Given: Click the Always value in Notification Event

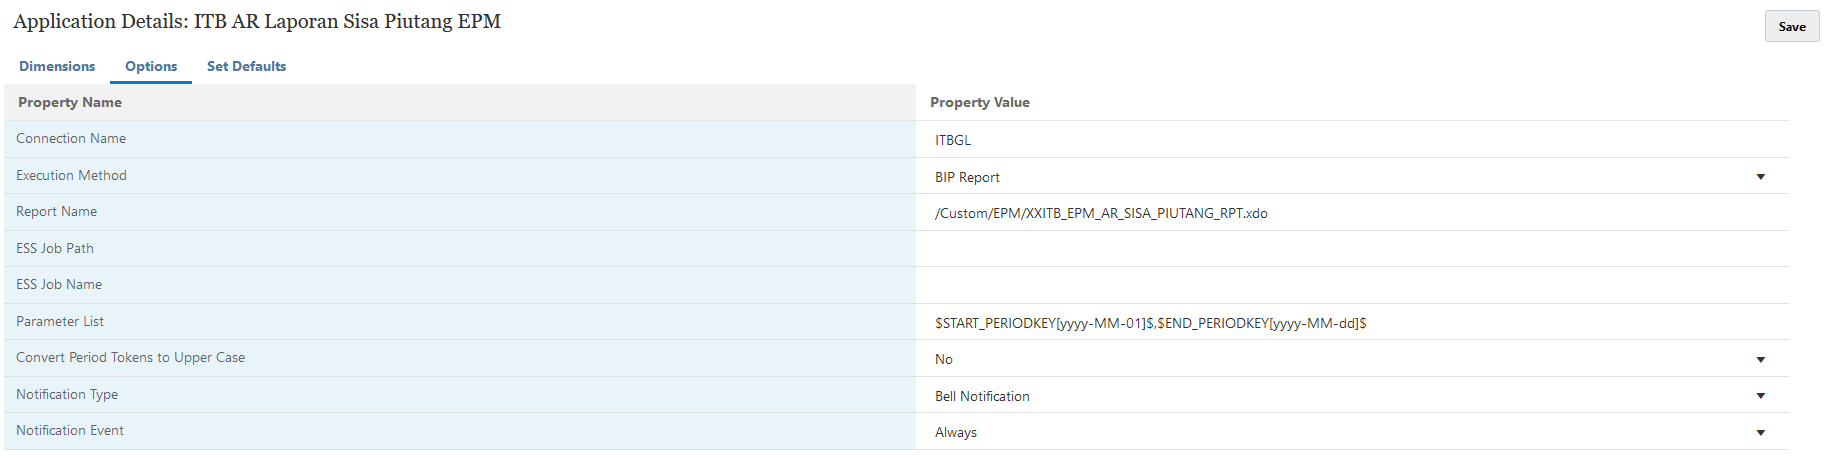Looking at the screenshot, I should click(x=956, y=432).
